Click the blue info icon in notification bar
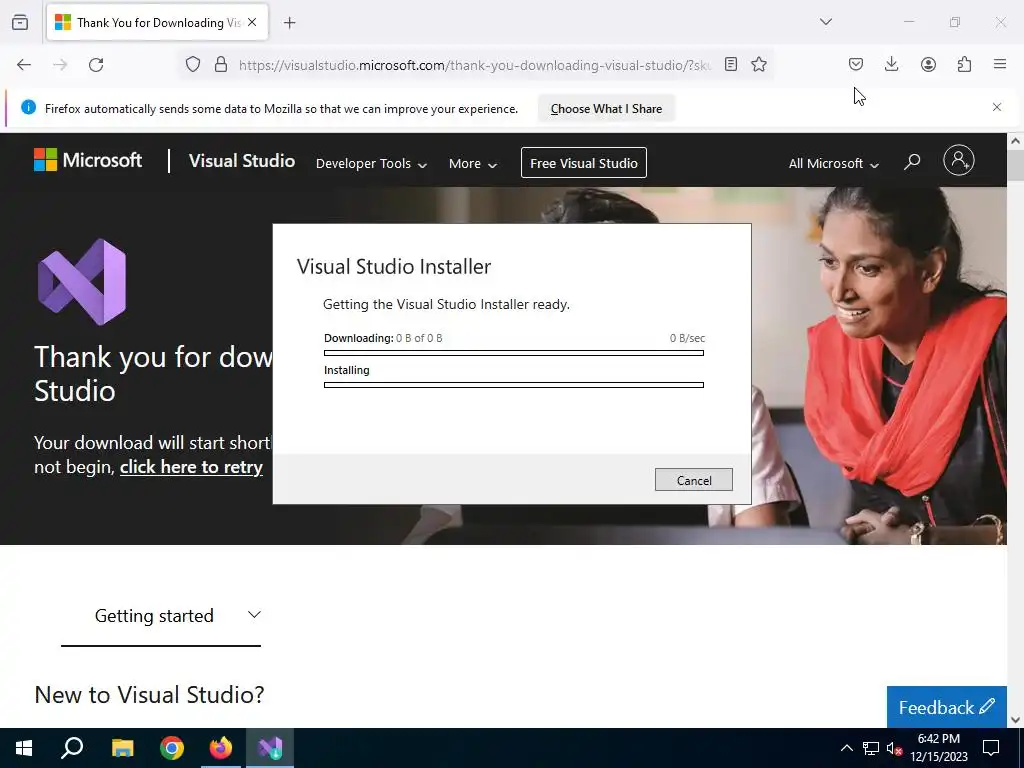1024x768 pixels. [x=28, y=108]
